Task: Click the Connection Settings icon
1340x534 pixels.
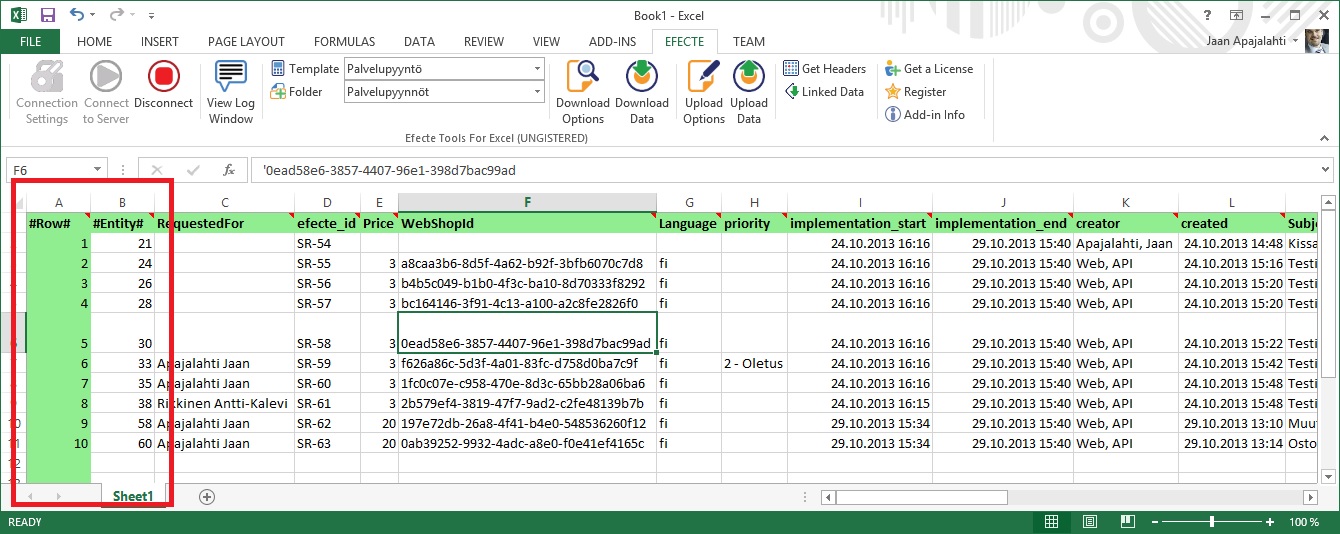Action: (46, 77)
